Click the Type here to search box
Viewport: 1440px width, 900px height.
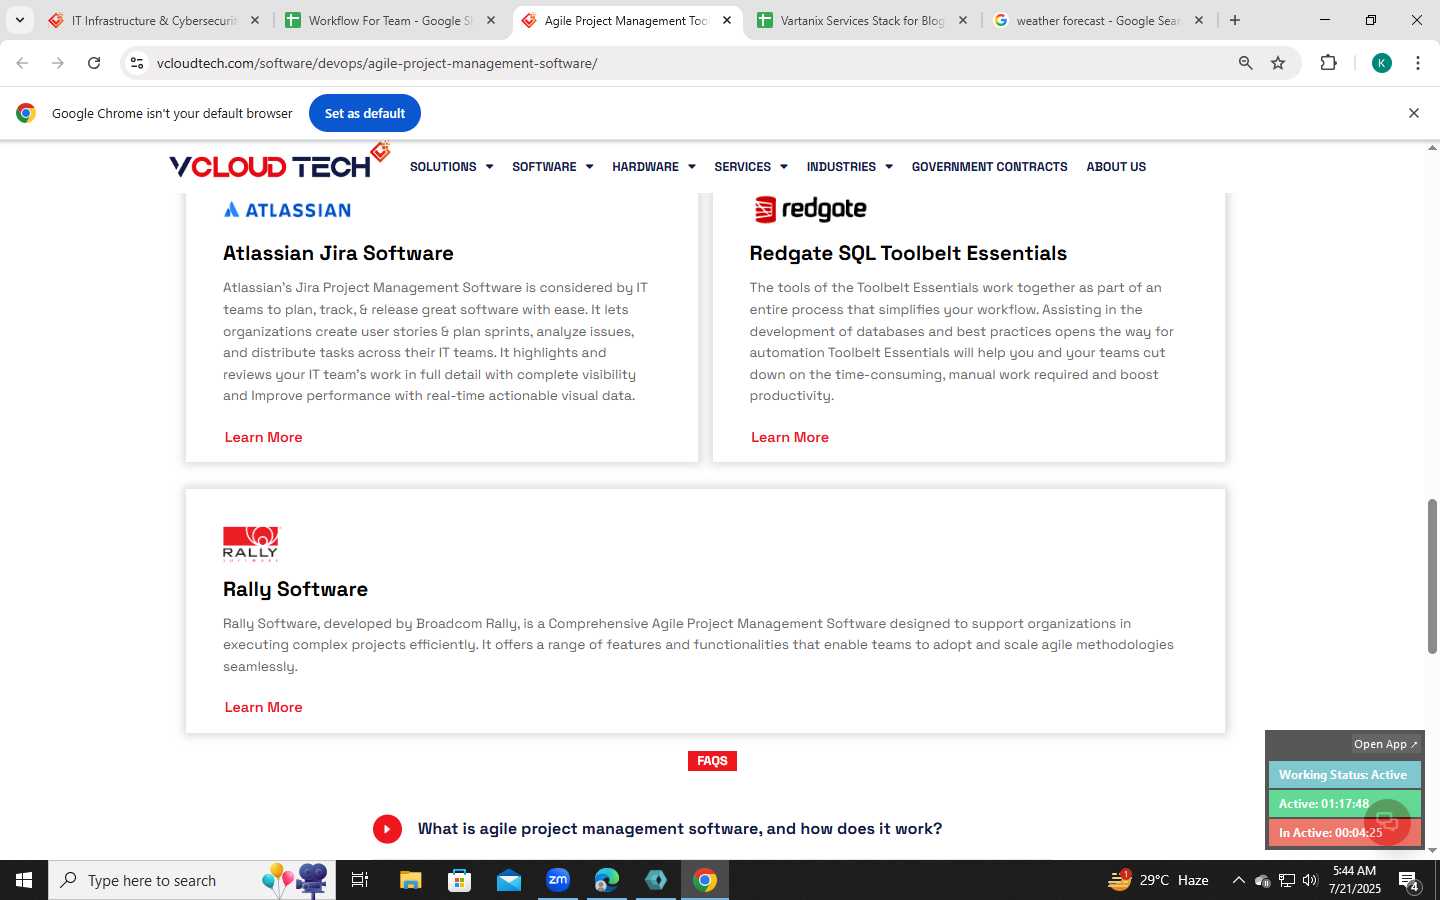point(192,880)
